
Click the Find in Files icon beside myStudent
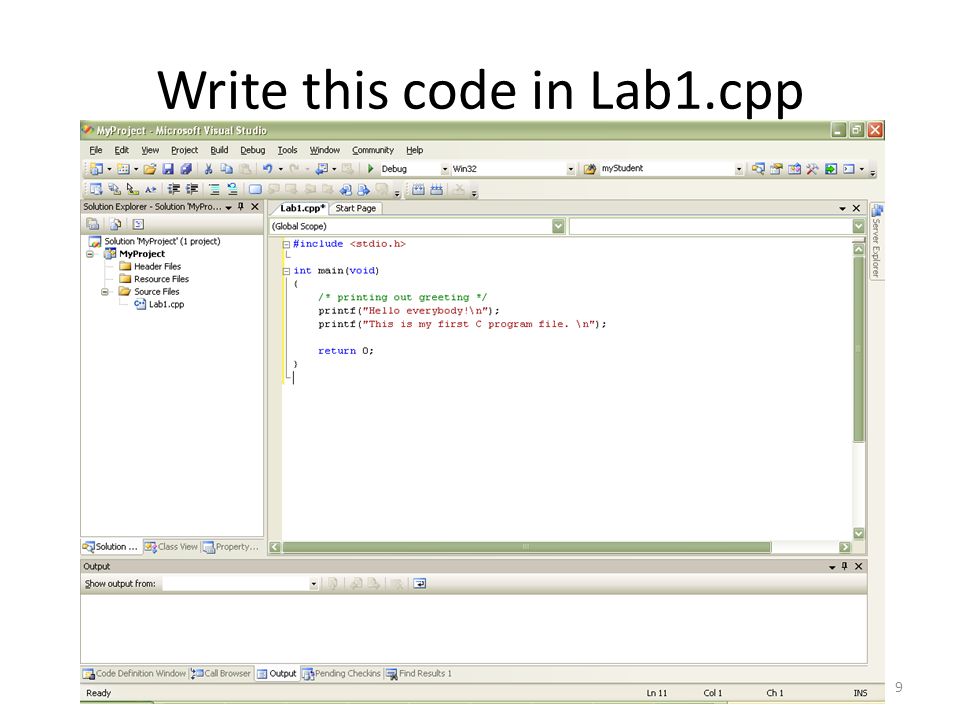[590, 169]
